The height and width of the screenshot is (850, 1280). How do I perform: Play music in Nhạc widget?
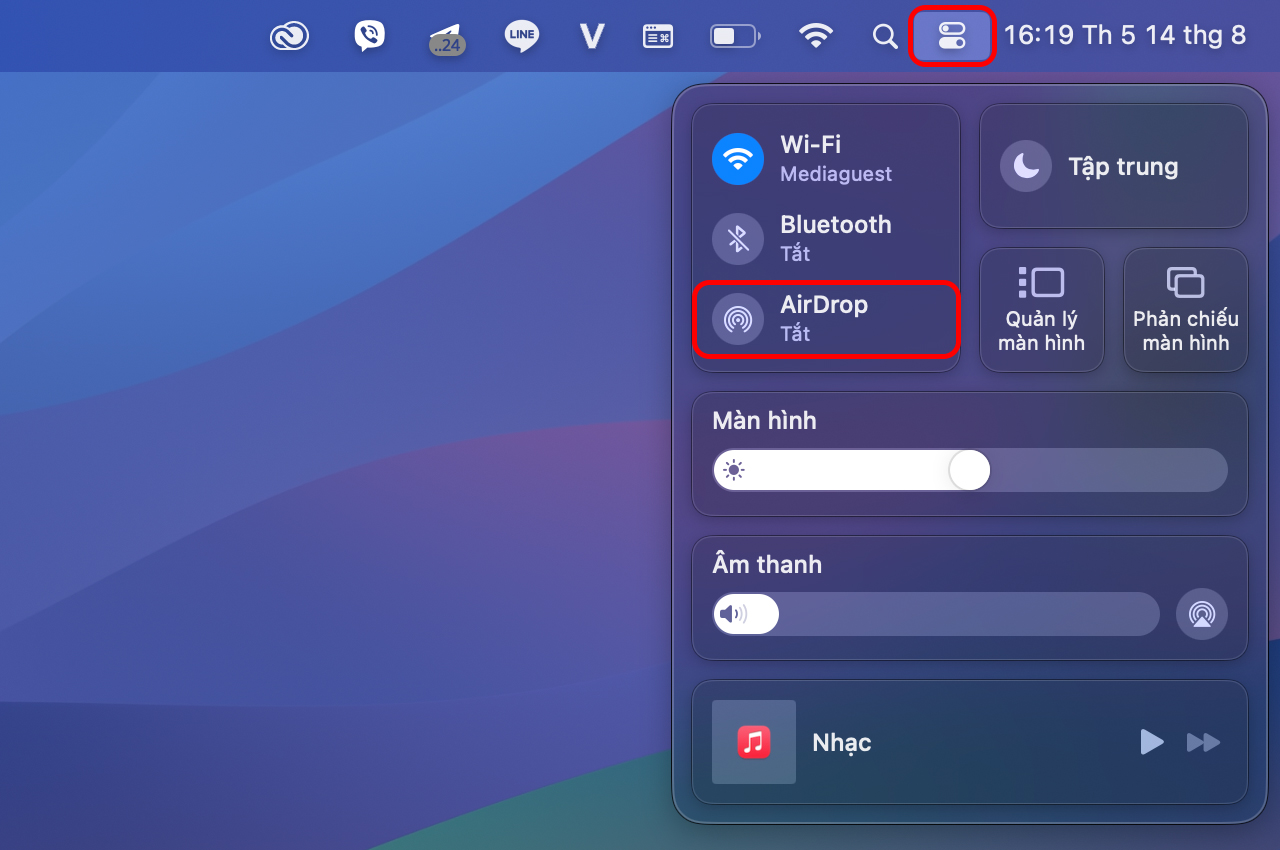(1152, 742)
